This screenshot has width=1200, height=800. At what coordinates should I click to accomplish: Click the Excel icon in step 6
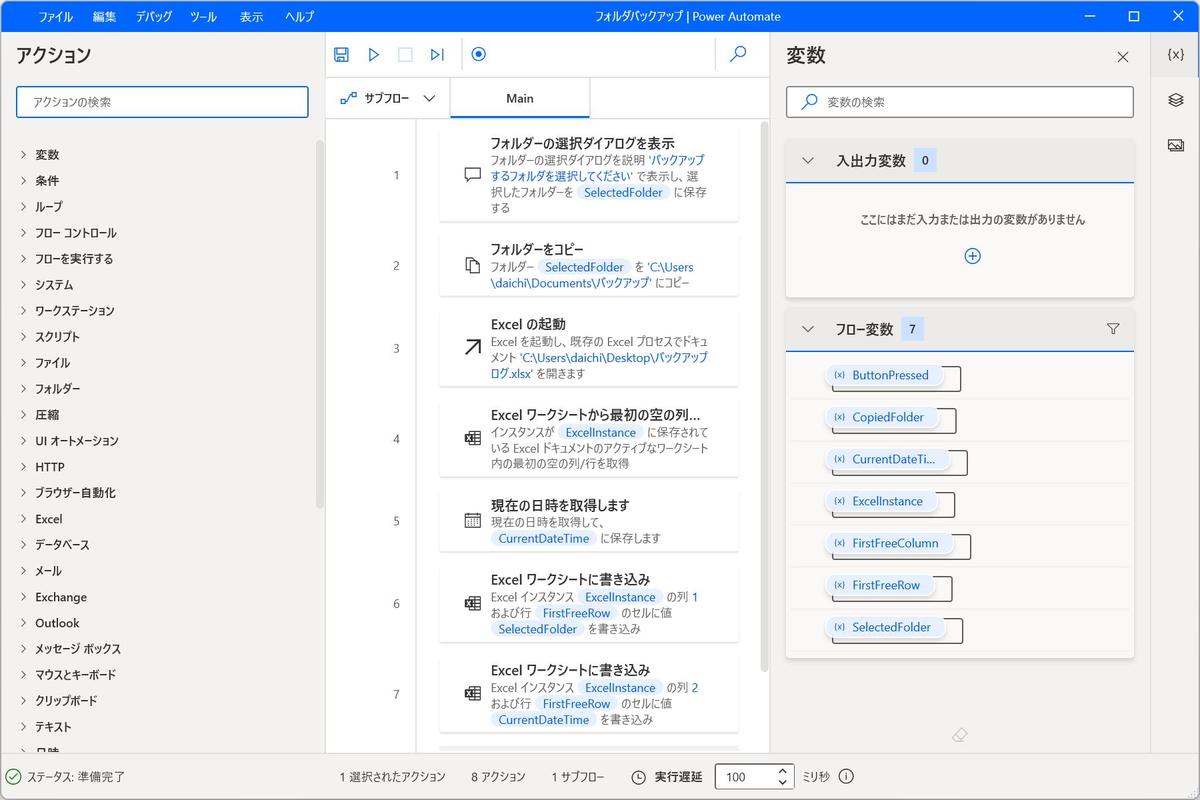[473, 603]
